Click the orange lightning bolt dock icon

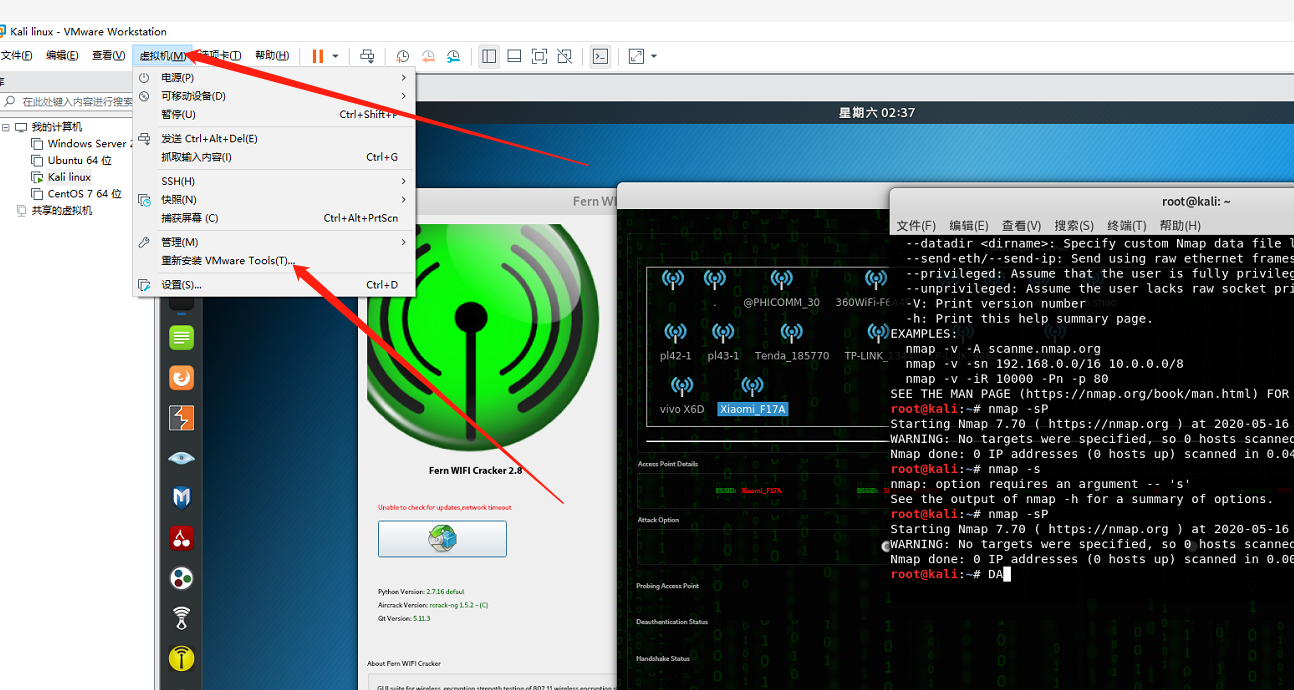pos(181,418)
